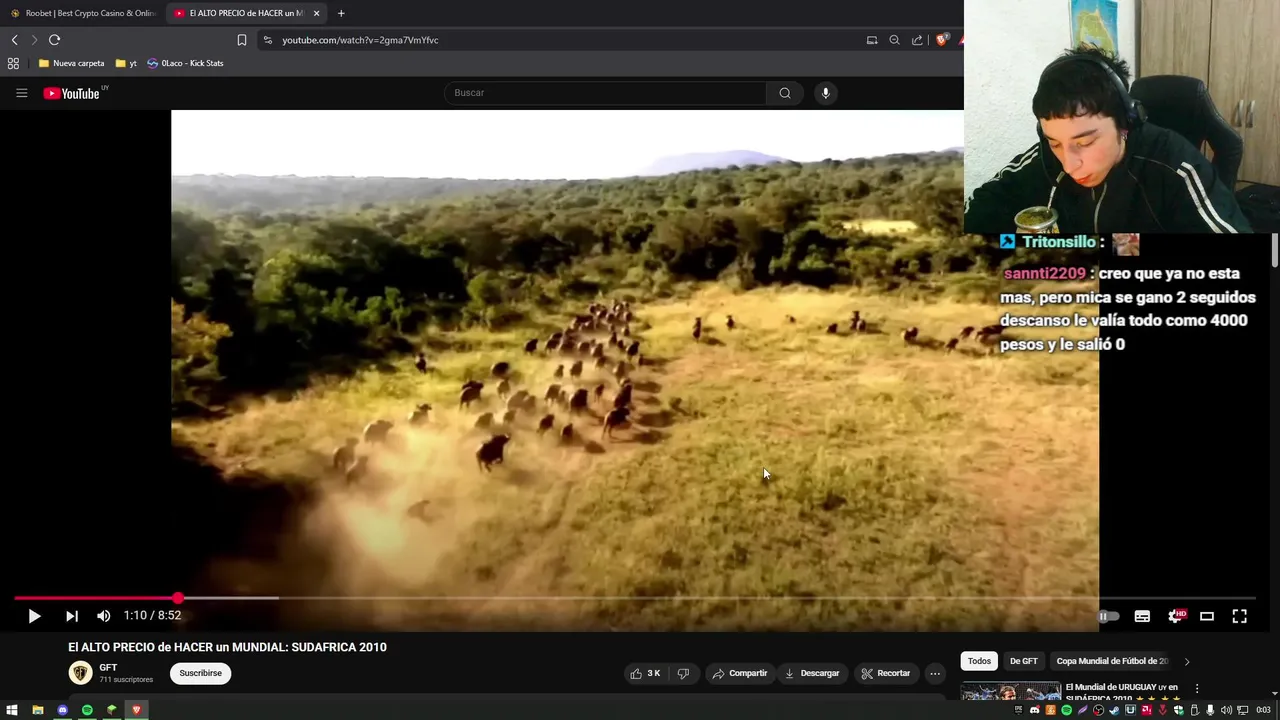Open El Mundial de URUGUAY suggested thumbnail
Viewport: 1280px width, 720px height.
pyautogui.click(x=1011, y=691)
